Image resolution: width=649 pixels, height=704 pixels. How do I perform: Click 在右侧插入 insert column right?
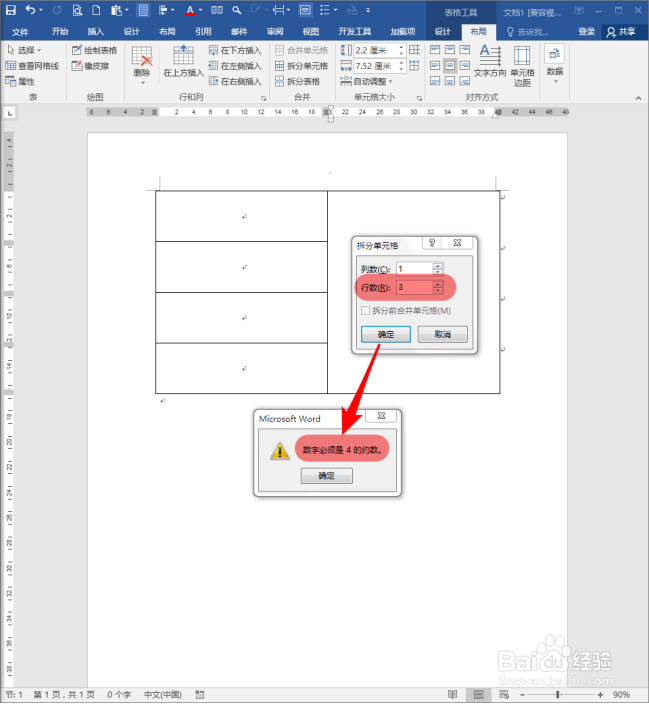(235, 81)
